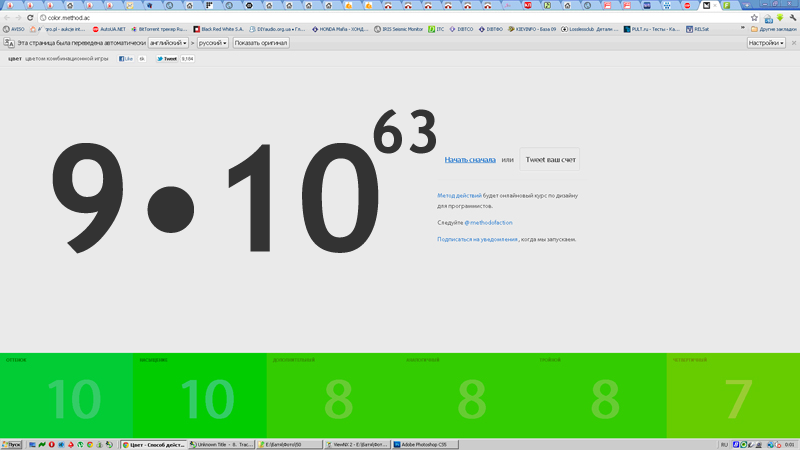Click the browser back arrow

7,18
